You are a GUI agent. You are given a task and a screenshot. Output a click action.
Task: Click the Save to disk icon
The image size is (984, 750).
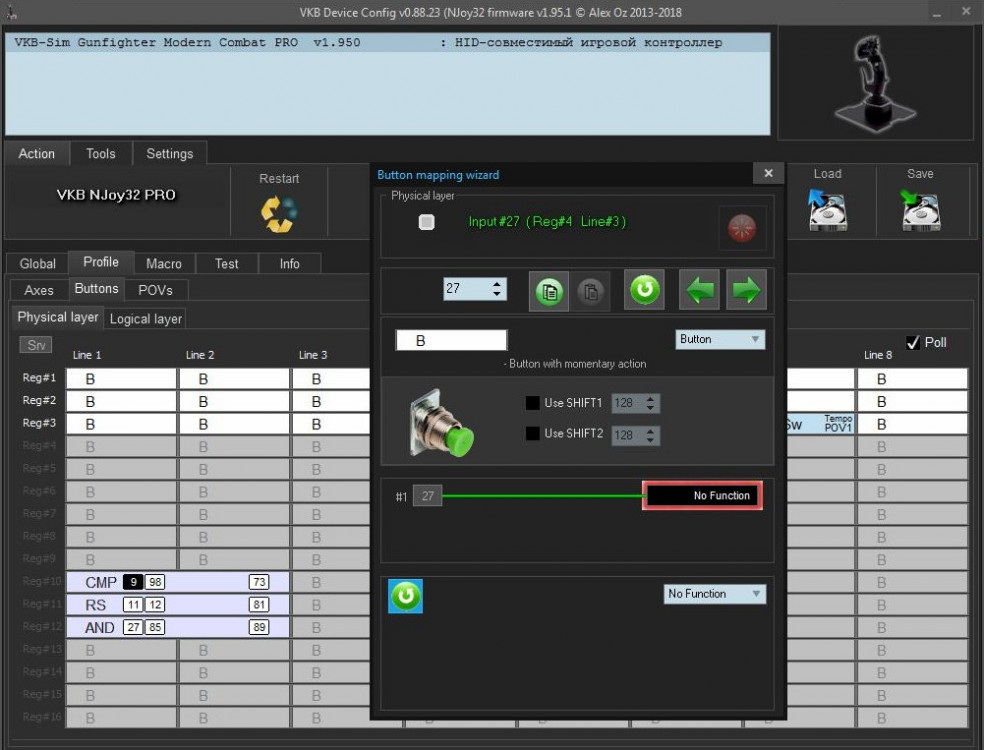920,210
